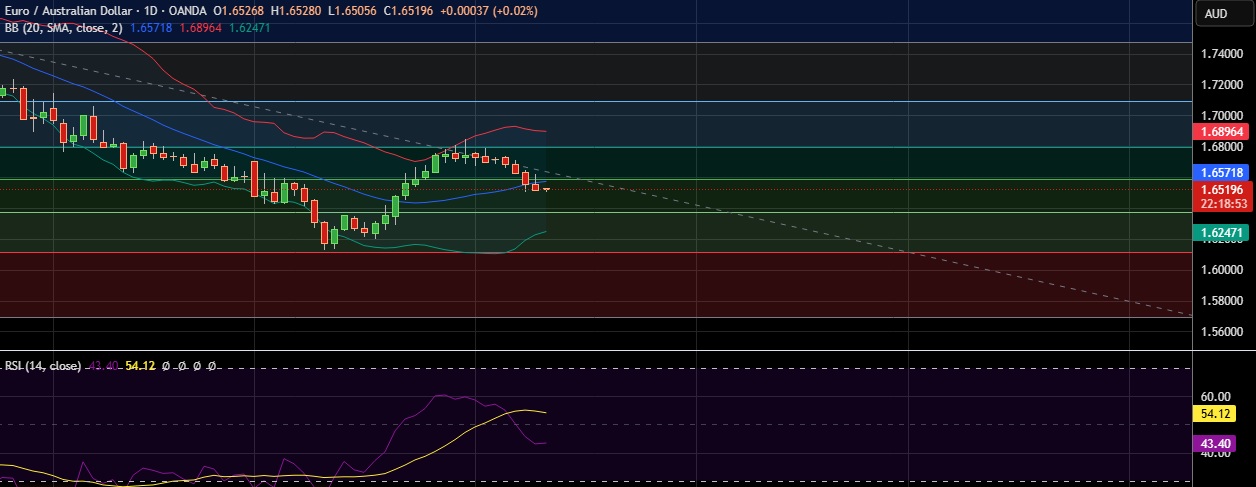The width and height of the screenshot is (1256, 487).
Task: Click the +0.00037 (+0.02%) change value
Action: pos(487,10)
